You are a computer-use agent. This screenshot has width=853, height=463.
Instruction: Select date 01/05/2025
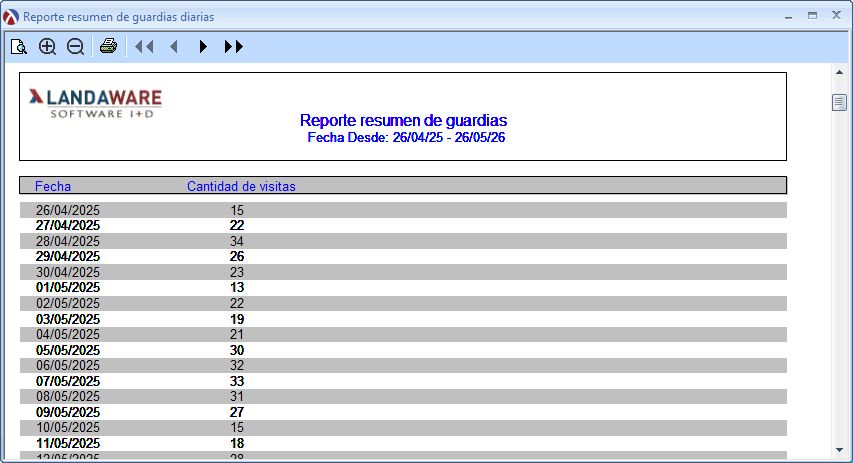point(68,287)
